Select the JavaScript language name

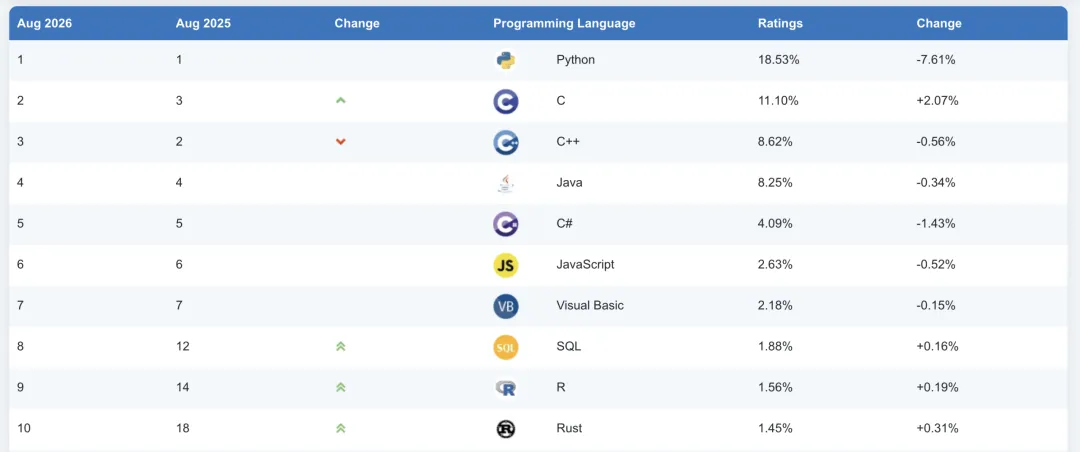click(585, 265)
